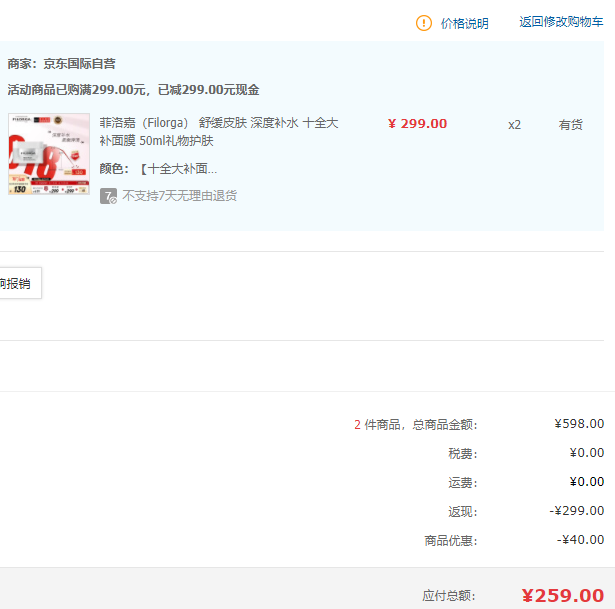The width and height of the screenshot is (615, 609).
Task: Click the color option 【十全大补面...
Action: click(x=178, y=169)
